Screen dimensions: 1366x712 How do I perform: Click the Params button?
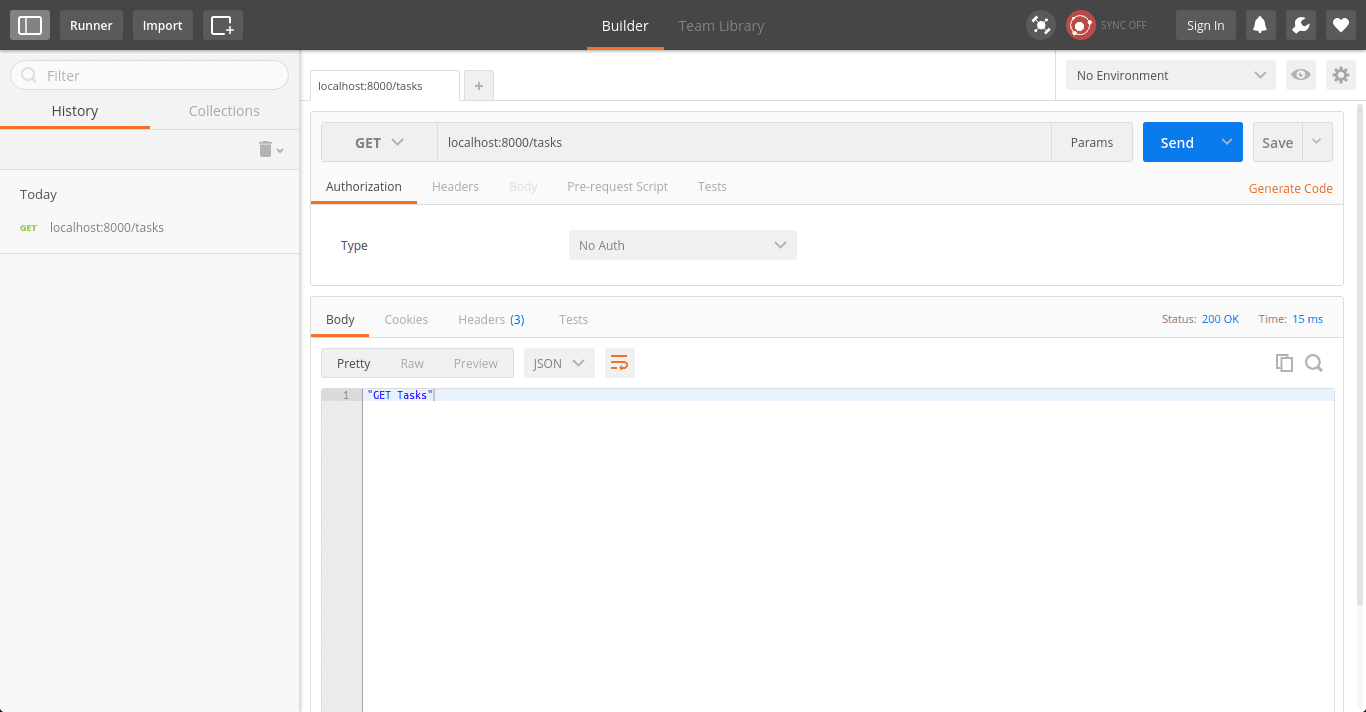pyautogui.click(x=1091, y=142)
